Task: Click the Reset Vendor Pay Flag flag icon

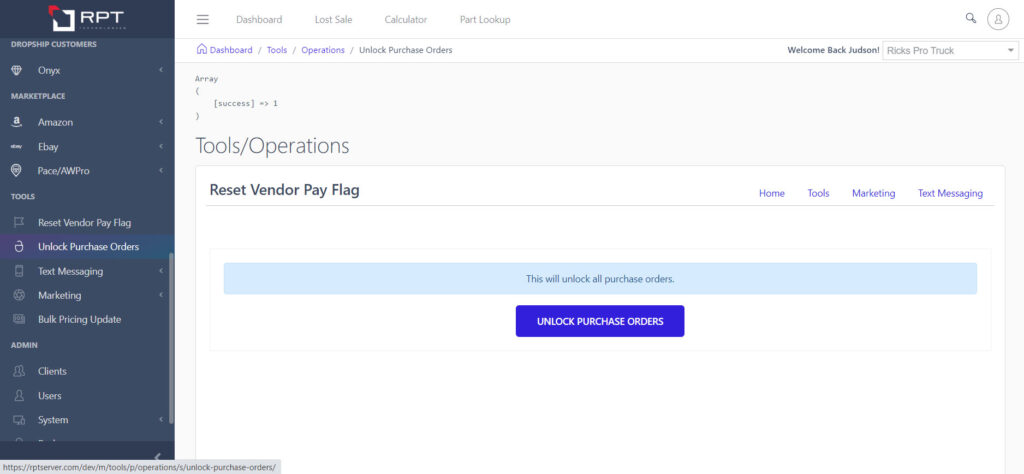Action: pyautogui.click(x=19, y=223)
